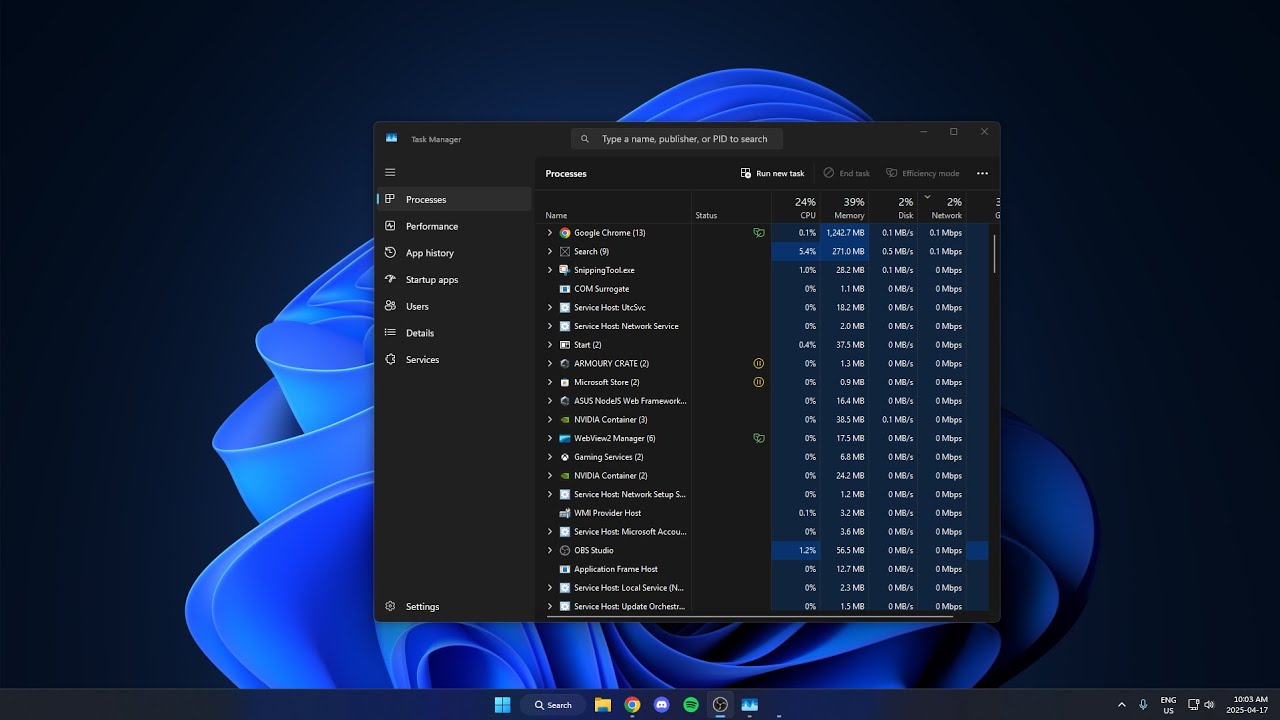Click the ARMOURY CRATE process icon

click(565, 363)
